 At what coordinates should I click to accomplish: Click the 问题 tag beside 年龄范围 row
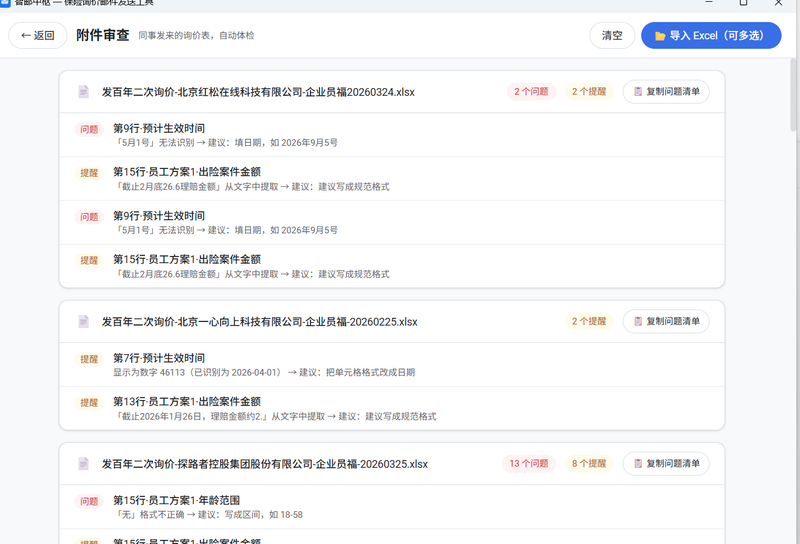pos(89,502)
